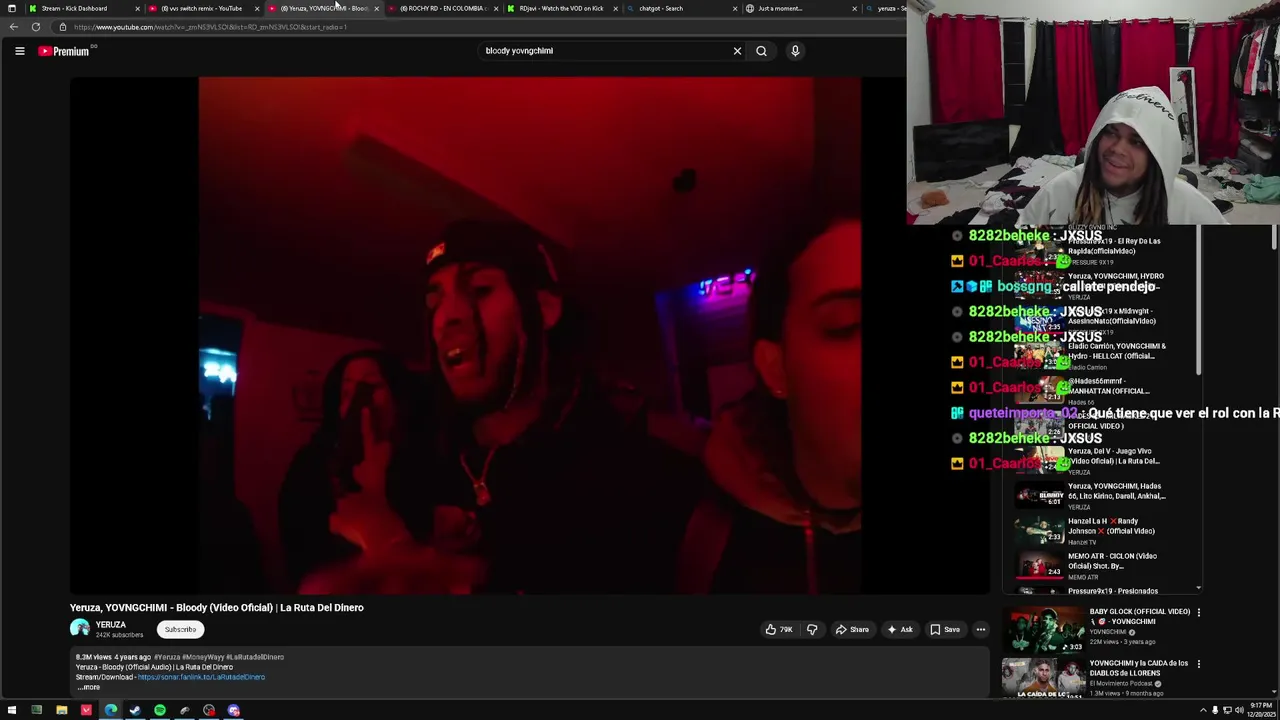Image resolution: width=1280 pixels, height=720 pixels.
Task: Open the YERUZA channel name link
Action: (x=111, y=625)
